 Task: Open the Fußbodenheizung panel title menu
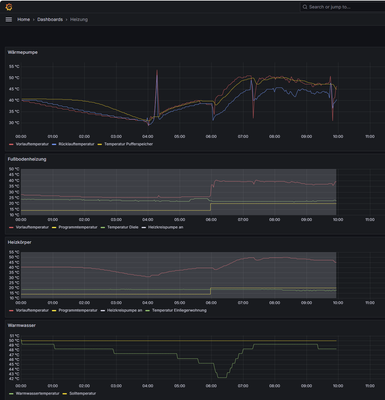tap(27, 159)
